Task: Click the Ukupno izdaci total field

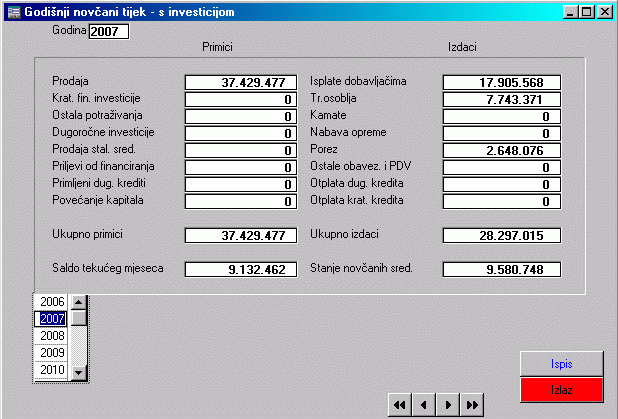Action: (x=502, y=235)
